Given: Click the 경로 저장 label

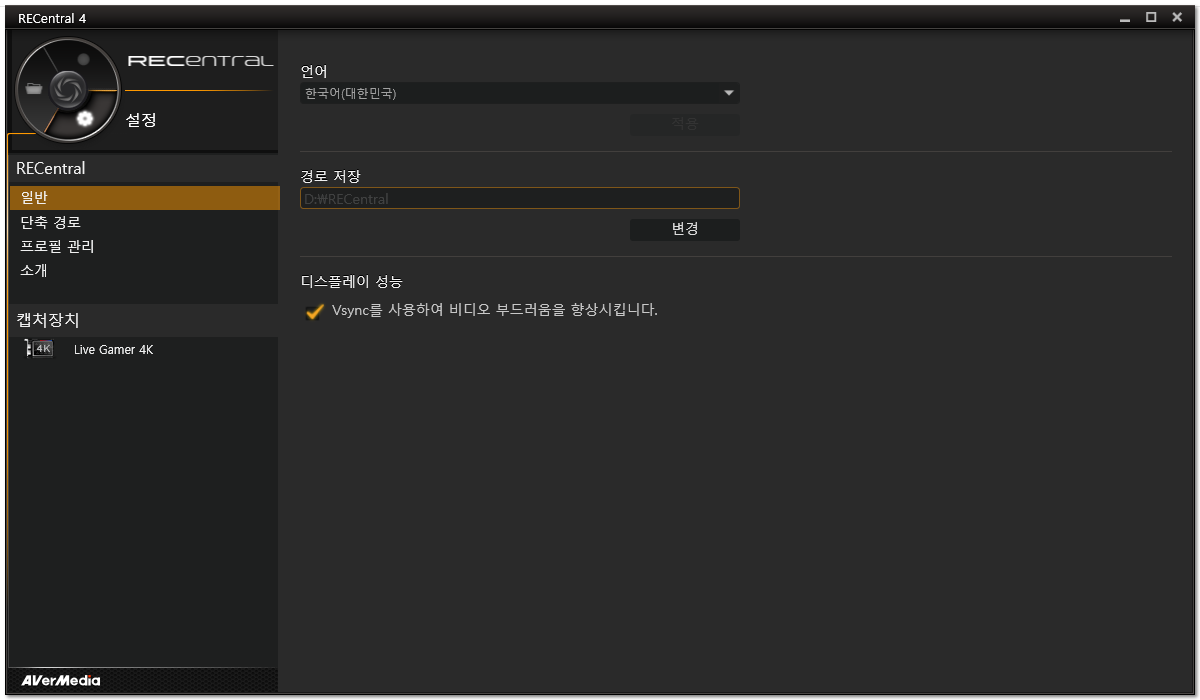Looking at the screenshot, I should (x=330, y=177).
